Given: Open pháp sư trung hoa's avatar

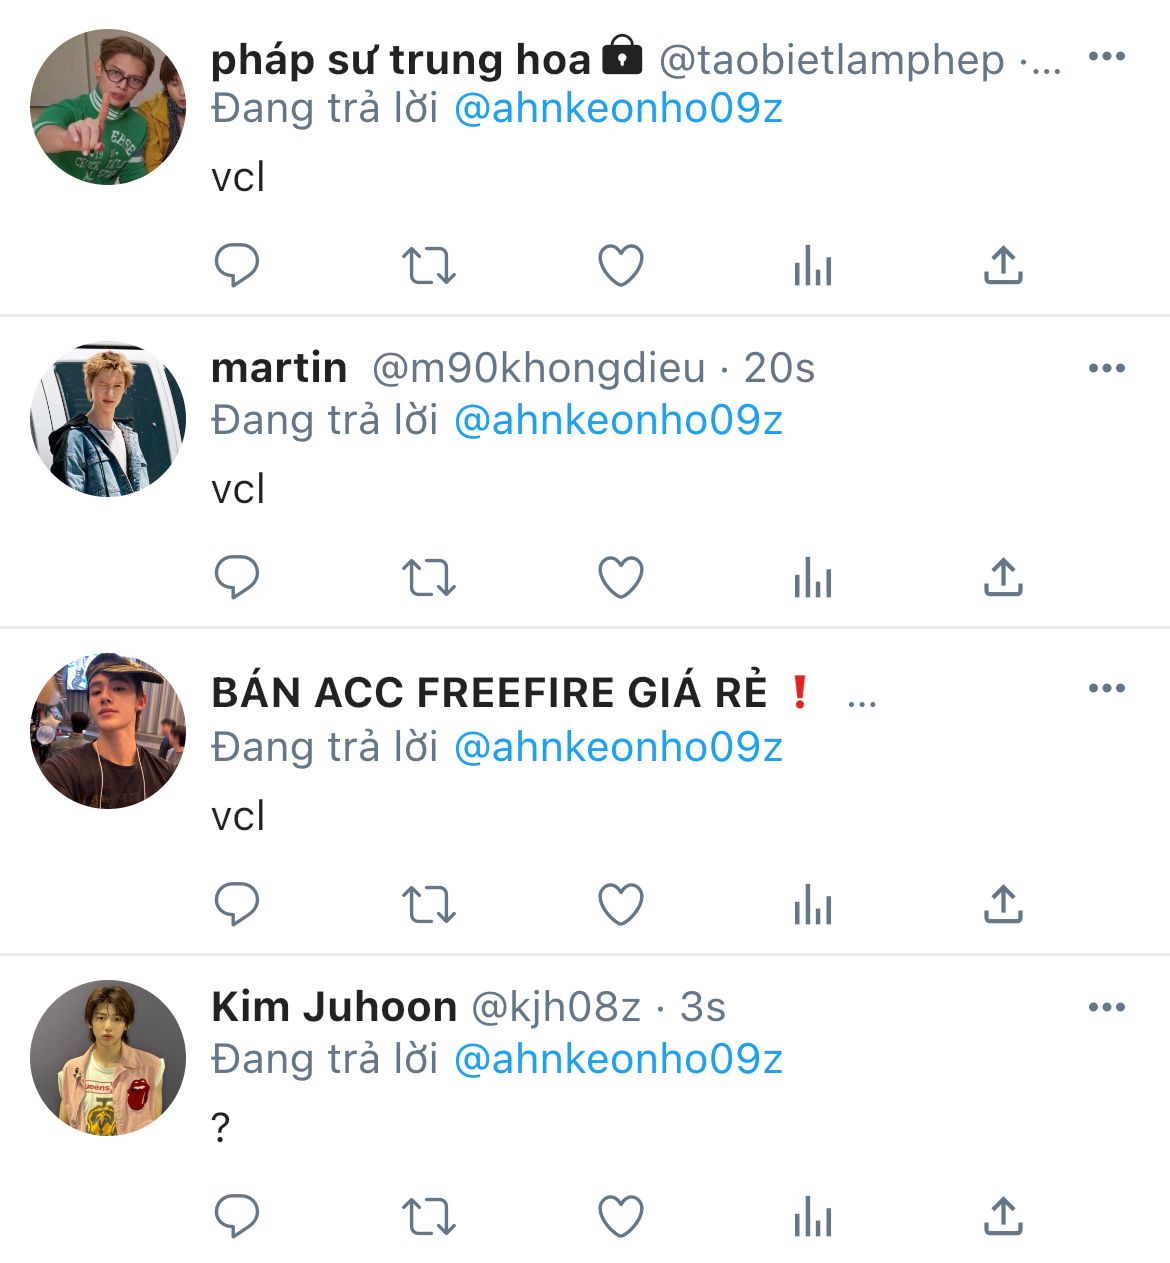Looking at the screenshot, I should point(108,107).
